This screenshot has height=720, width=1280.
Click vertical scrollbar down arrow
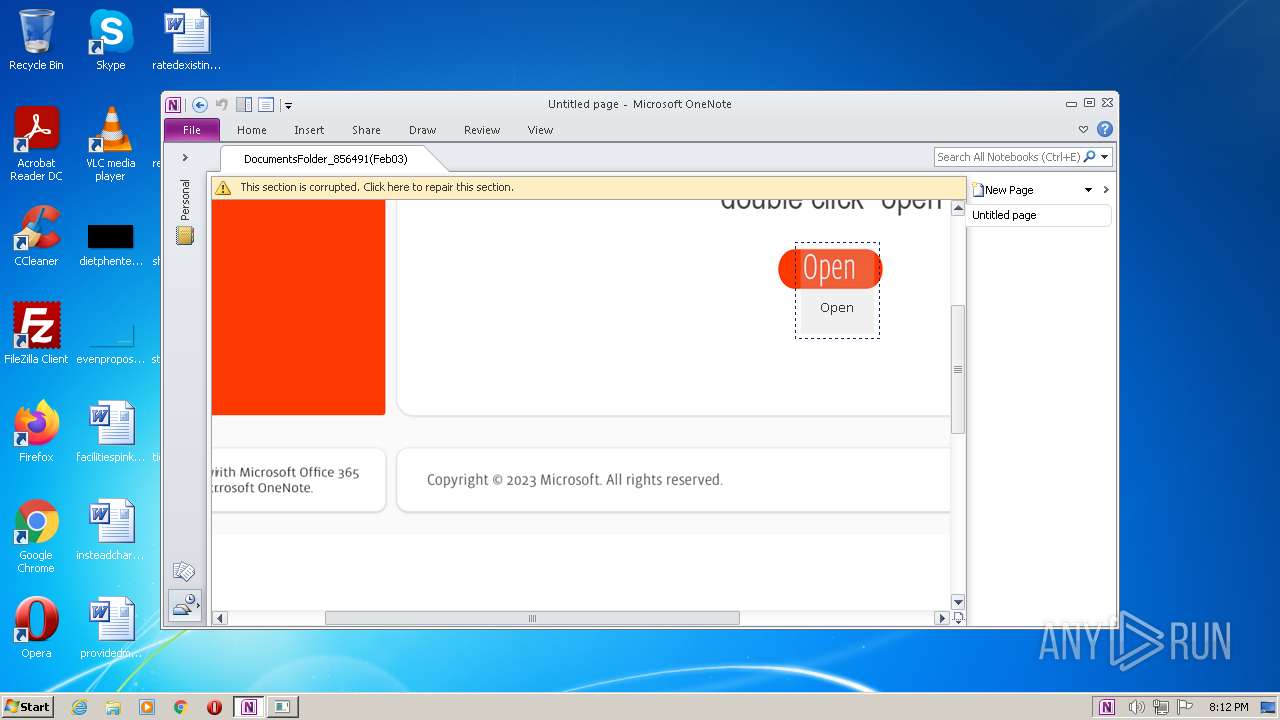[x=958, y=602]
